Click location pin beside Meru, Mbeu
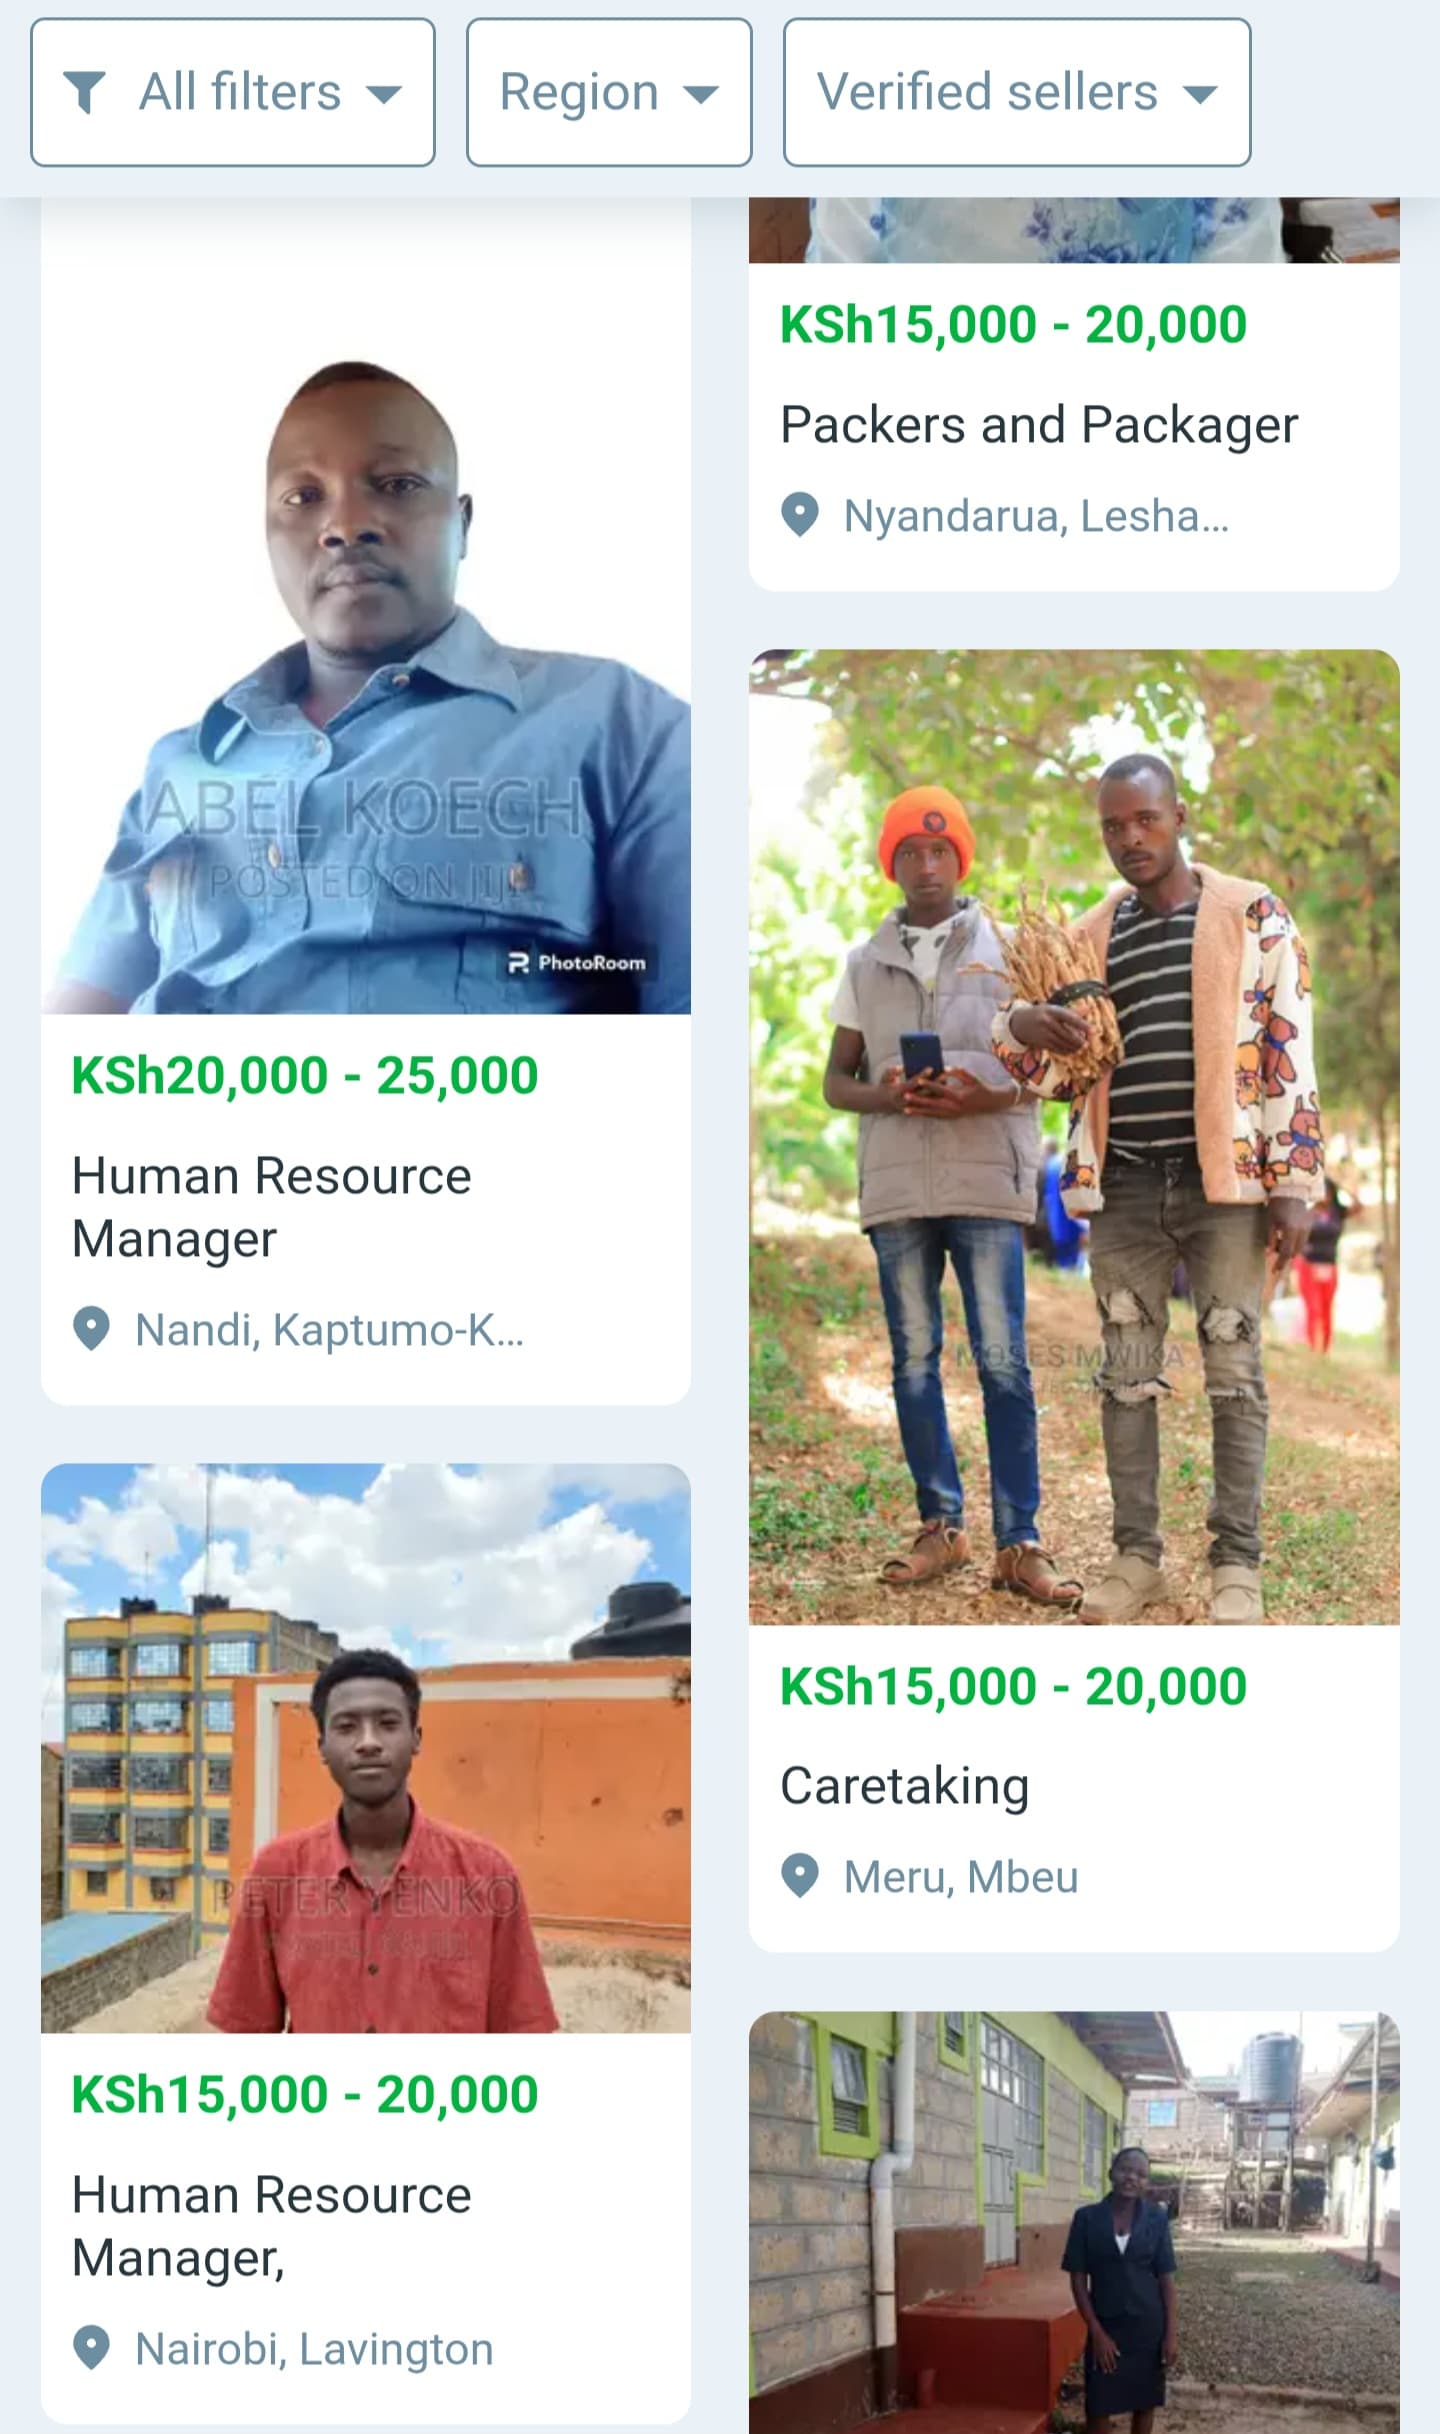Image resolution: width=1440 pixels, height=2434 pixels. tap(800, 1876)
